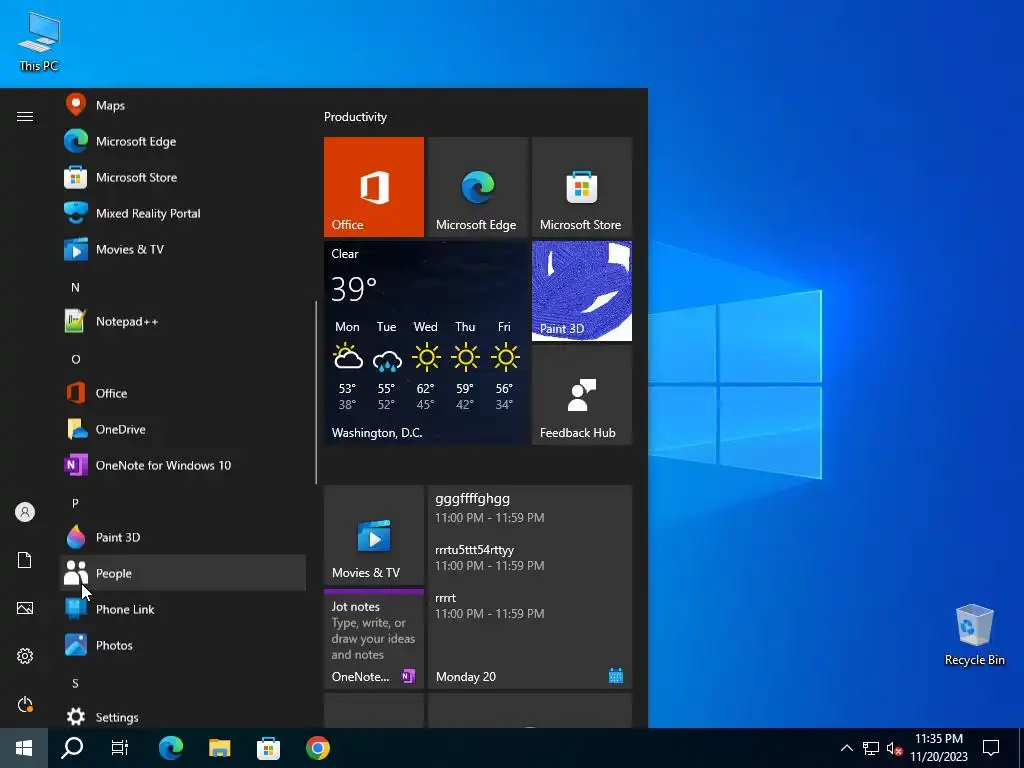Open the Microsoft Store tile
The width and height of the screenshot is (1024, 768).
582,187
